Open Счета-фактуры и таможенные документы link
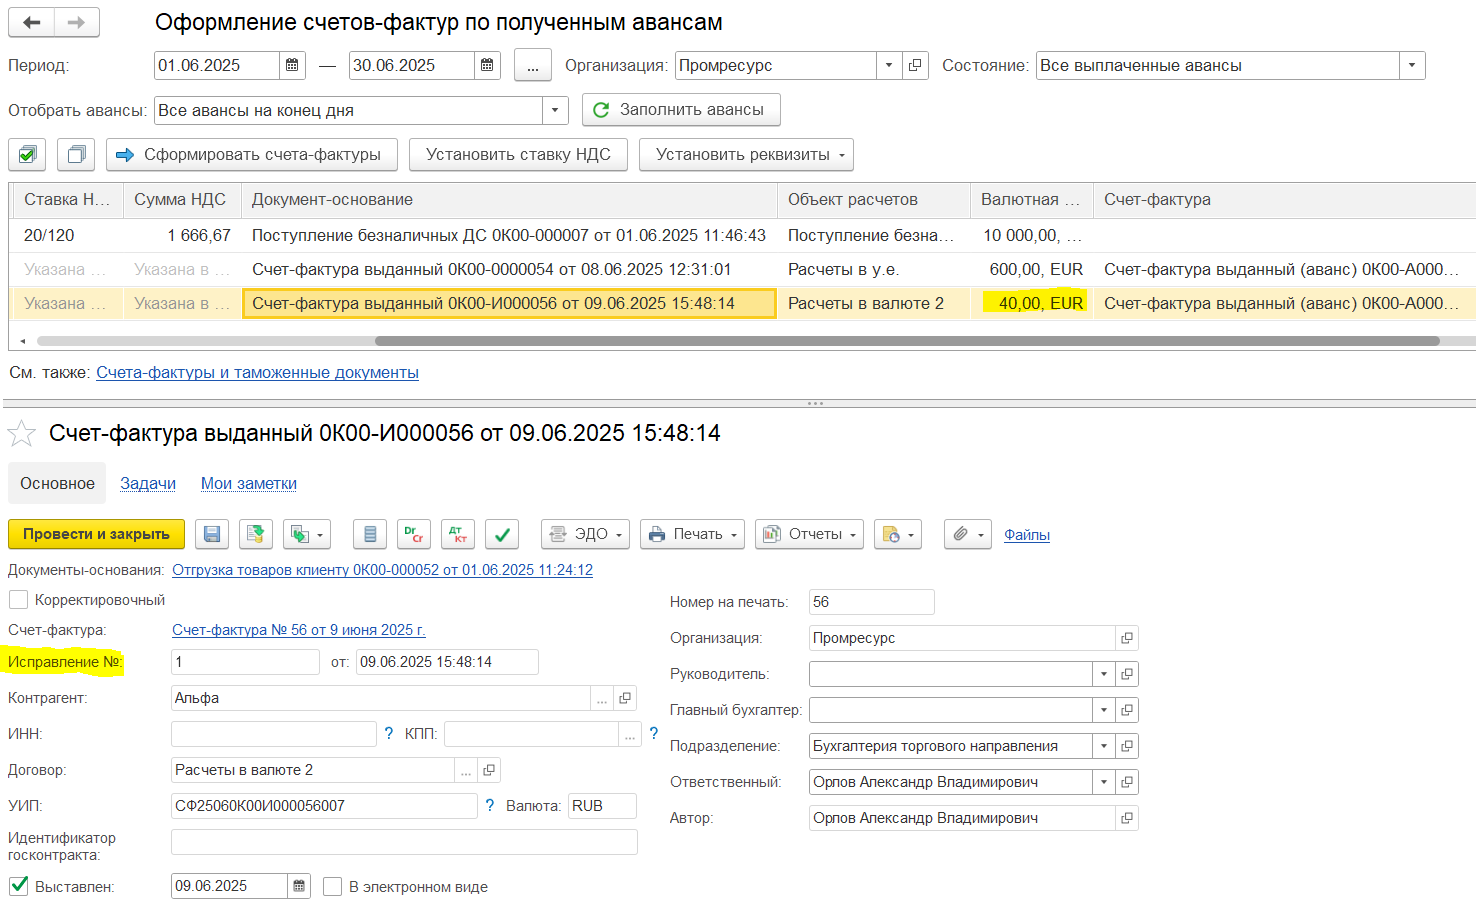This screenshot has width=1476, height=908. click(x=257, y=373)
